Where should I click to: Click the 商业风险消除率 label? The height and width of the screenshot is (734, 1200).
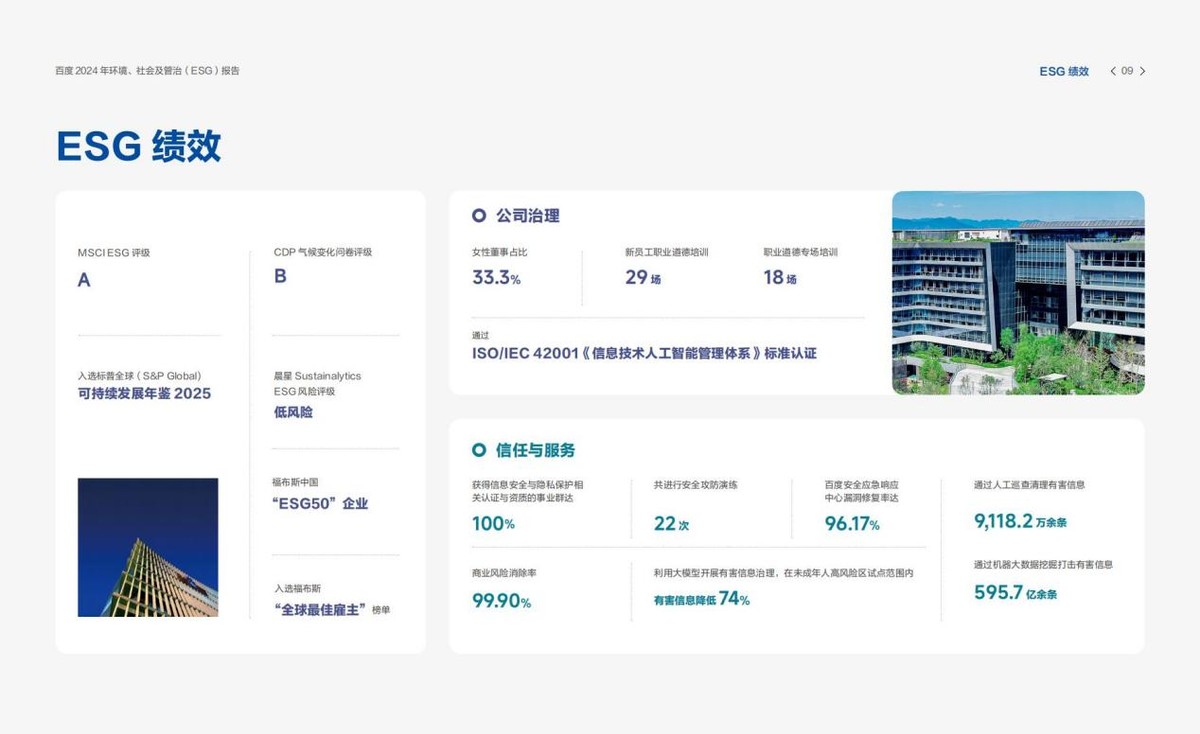coord(505,573)
